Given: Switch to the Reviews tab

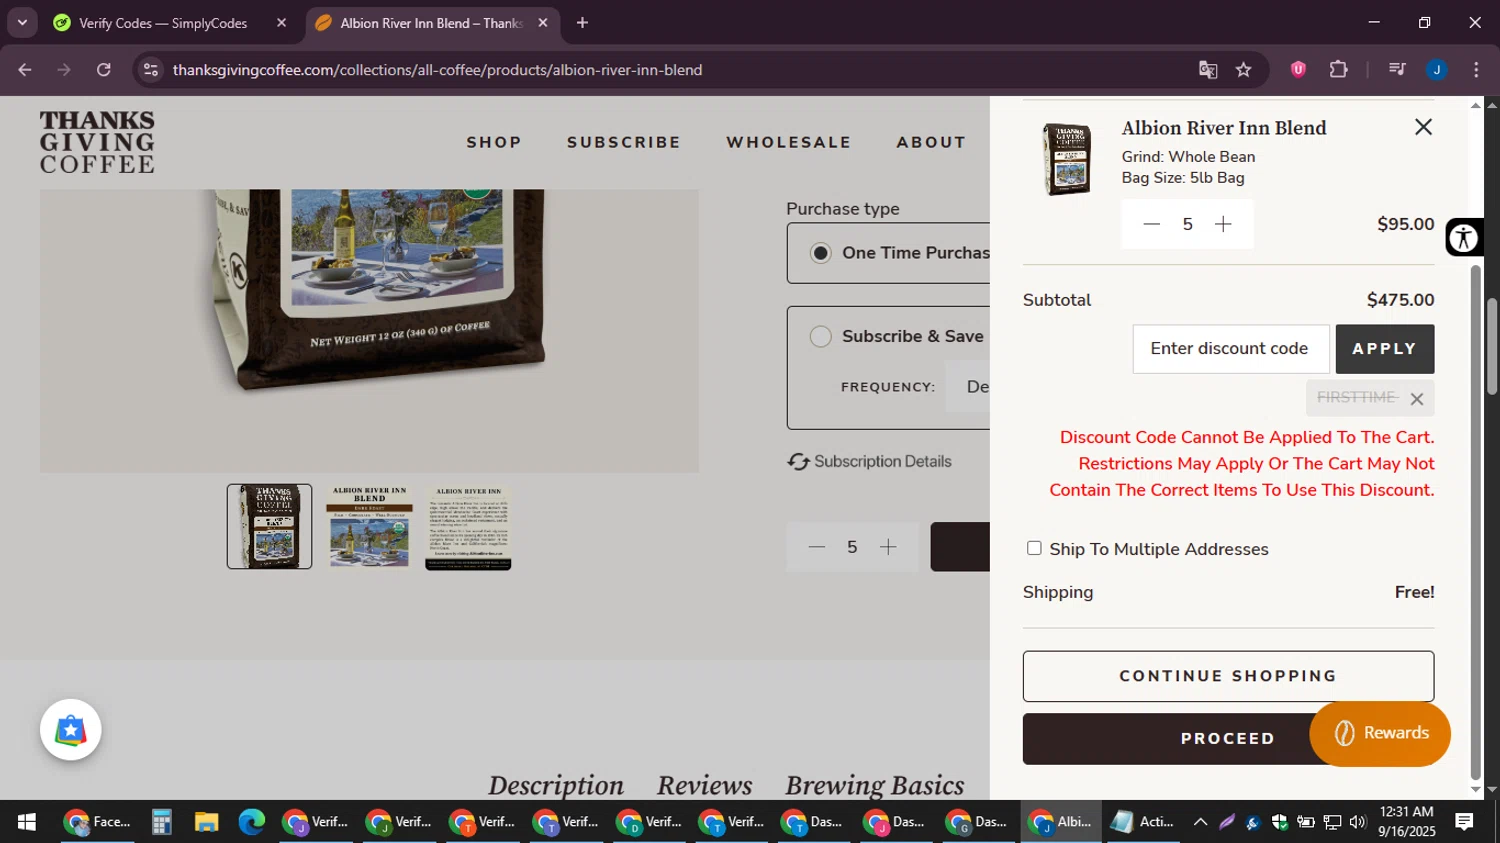Looking at the screenshot, I should pyautogui.click(x=704, y=785).
